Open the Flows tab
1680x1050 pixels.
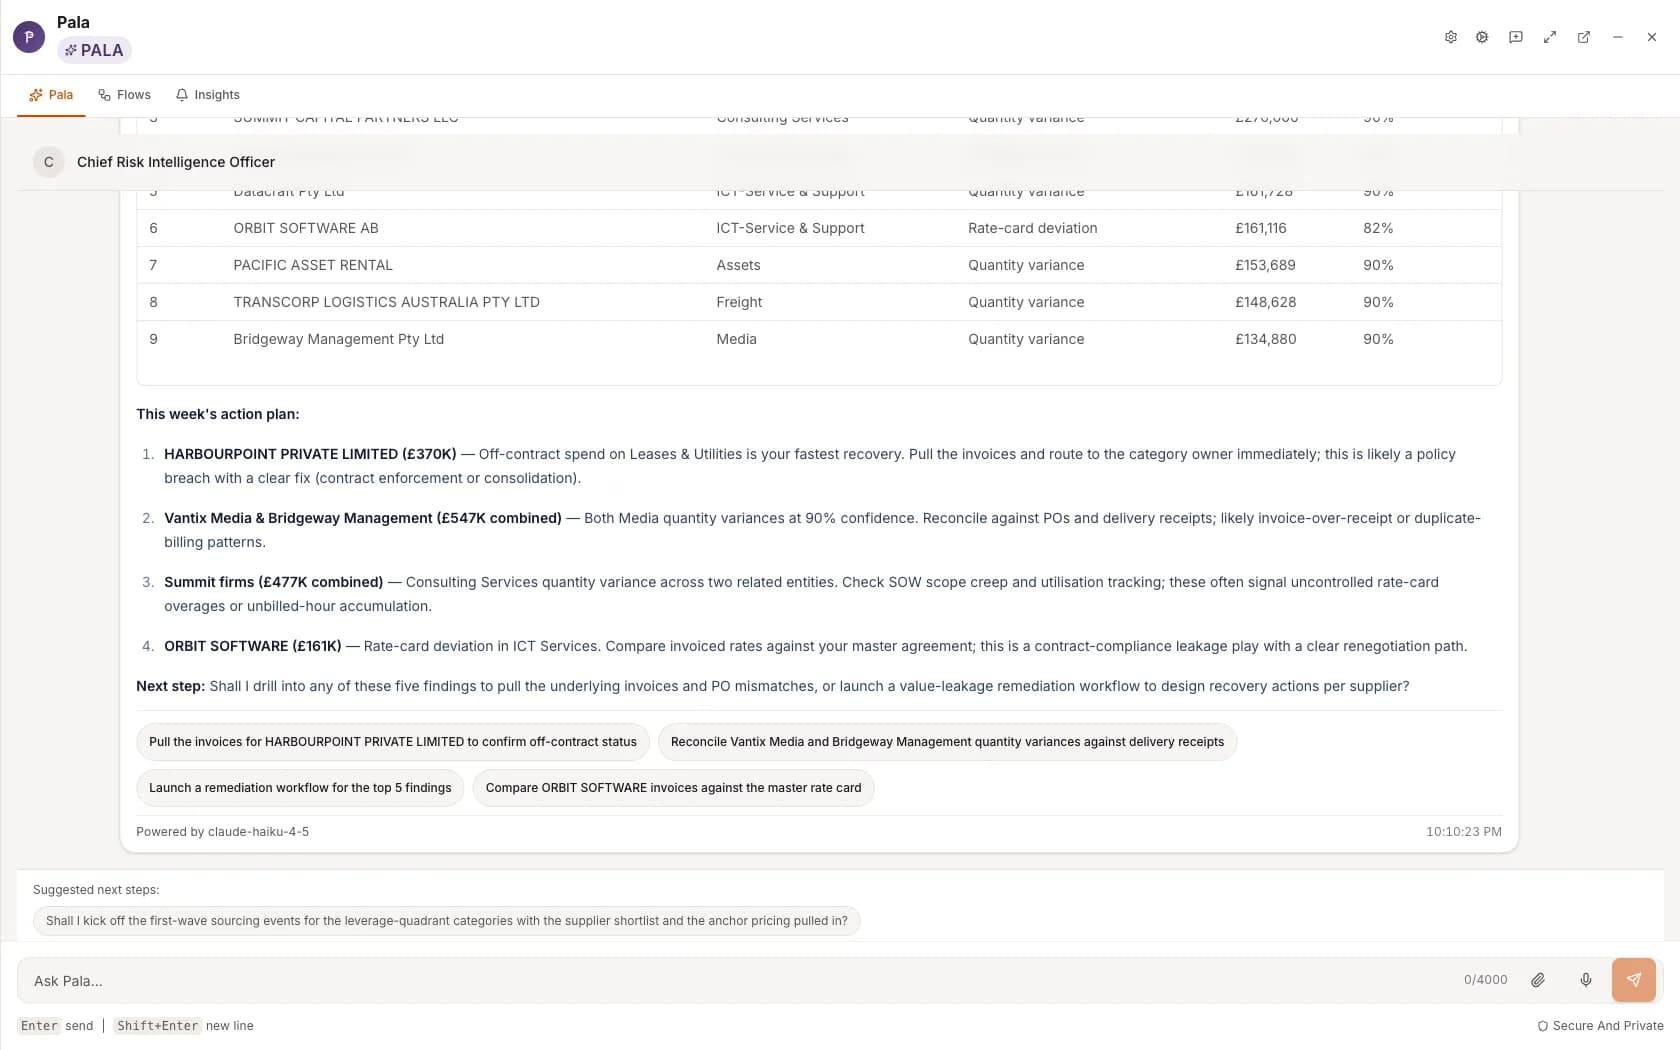point(124,95)
